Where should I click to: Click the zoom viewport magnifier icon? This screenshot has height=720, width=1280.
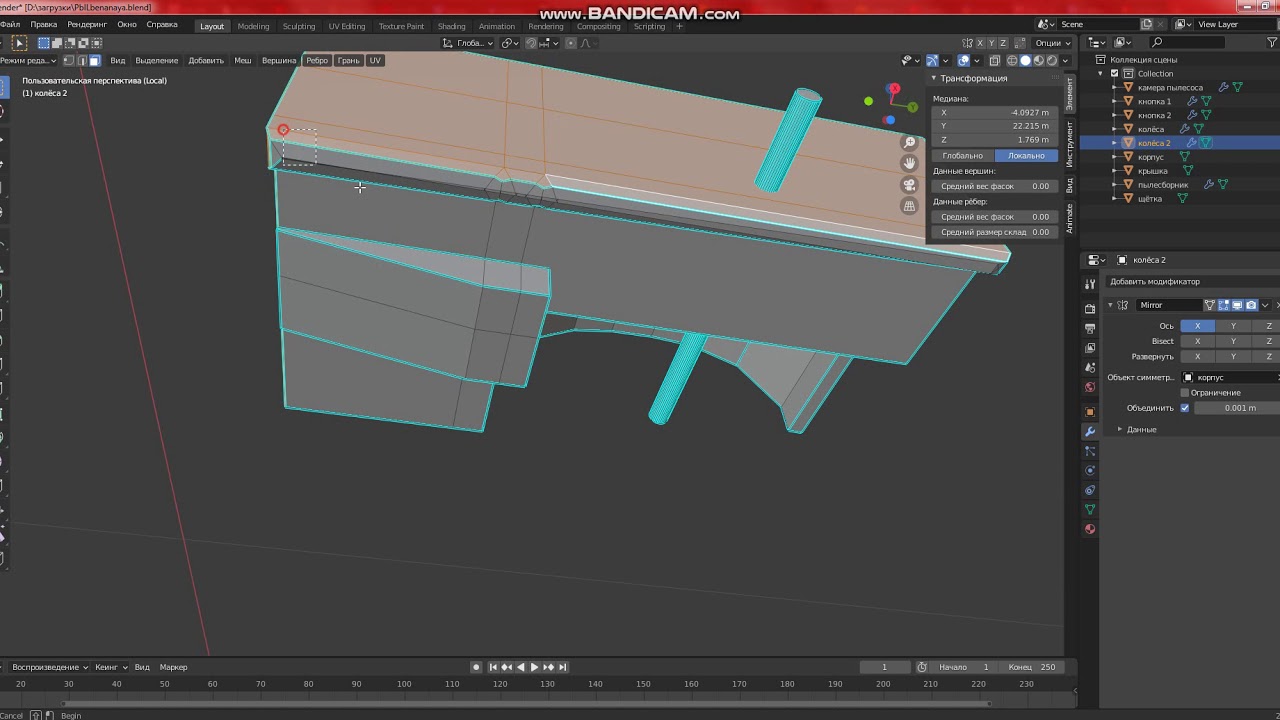click(x=909, y=143)
